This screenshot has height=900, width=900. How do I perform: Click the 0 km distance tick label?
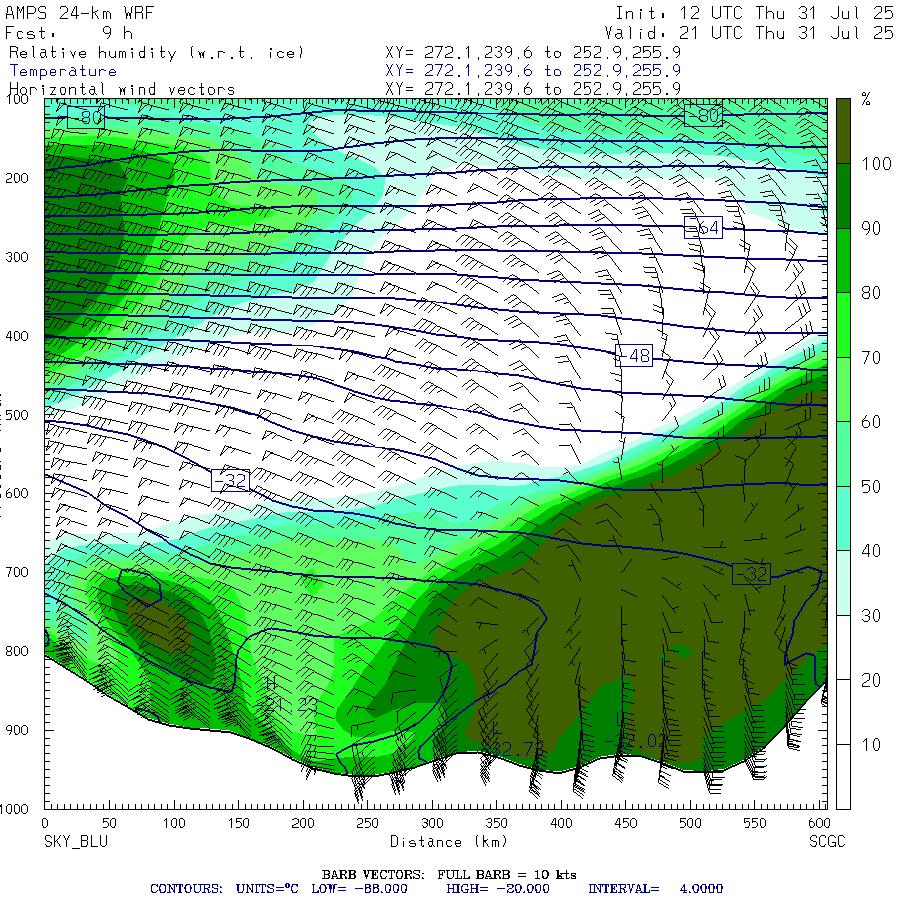point(45,823)
